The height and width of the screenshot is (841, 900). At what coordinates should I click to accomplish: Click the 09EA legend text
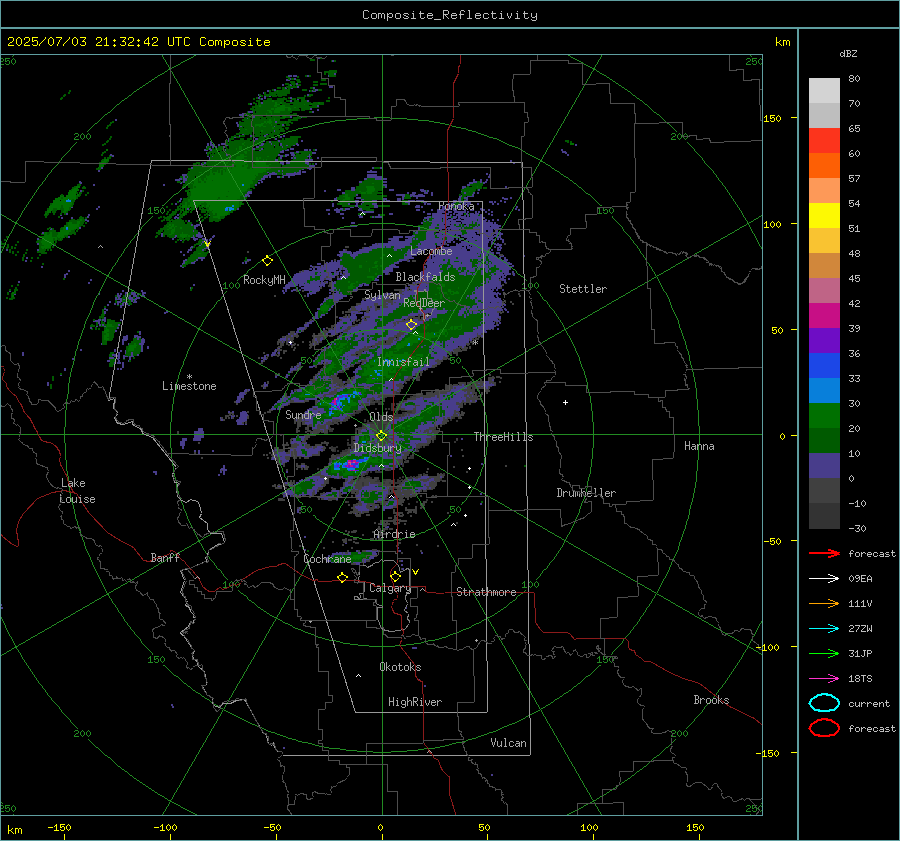(x=860, y=579)
